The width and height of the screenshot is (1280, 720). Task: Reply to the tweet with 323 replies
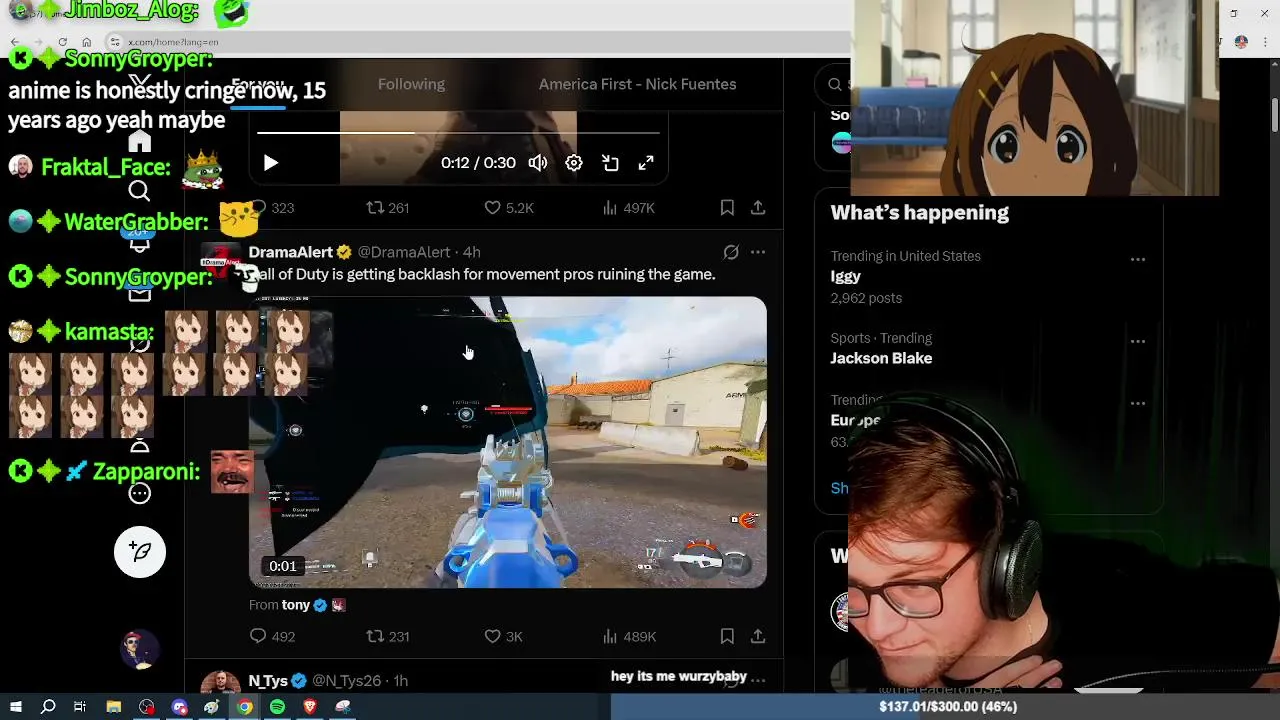coord(272,208)
